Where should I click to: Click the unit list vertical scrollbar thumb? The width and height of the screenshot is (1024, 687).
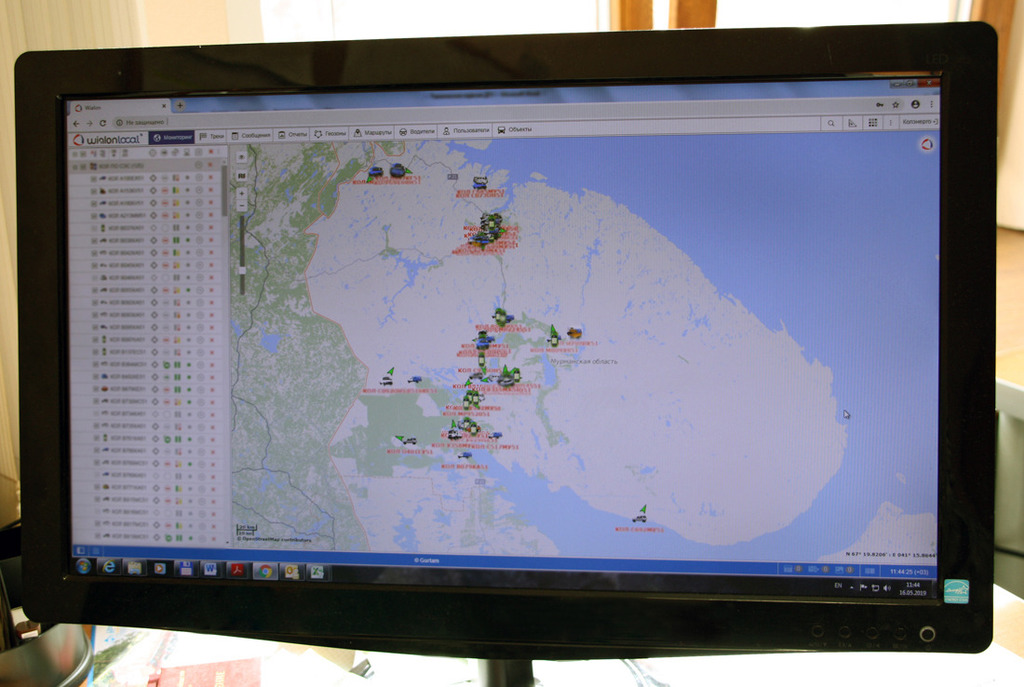tap(225, 191)
